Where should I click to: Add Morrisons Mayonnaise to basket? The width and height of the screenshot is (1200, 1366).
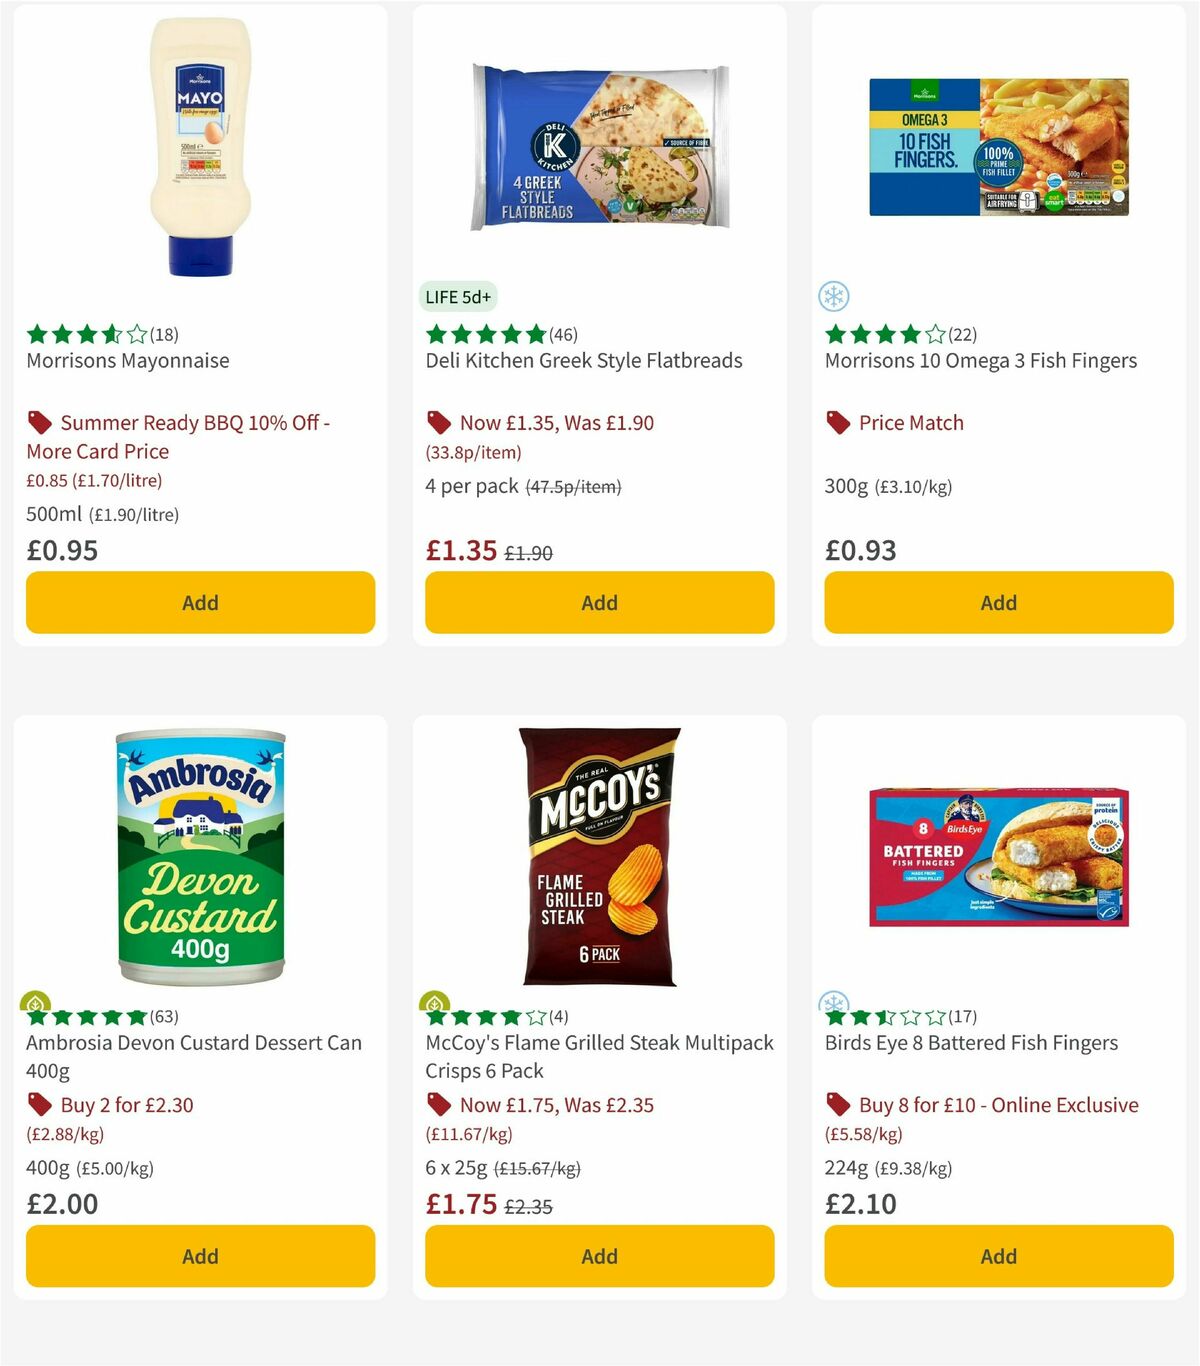[x=200, y=602]
